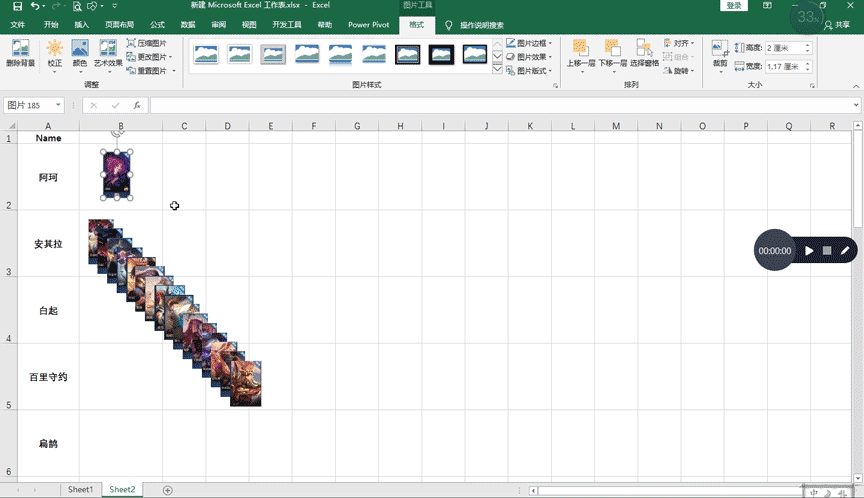Apply the first picture style thumbnail
The height and width of the screenshot is (498, 864).
point(206,54)
